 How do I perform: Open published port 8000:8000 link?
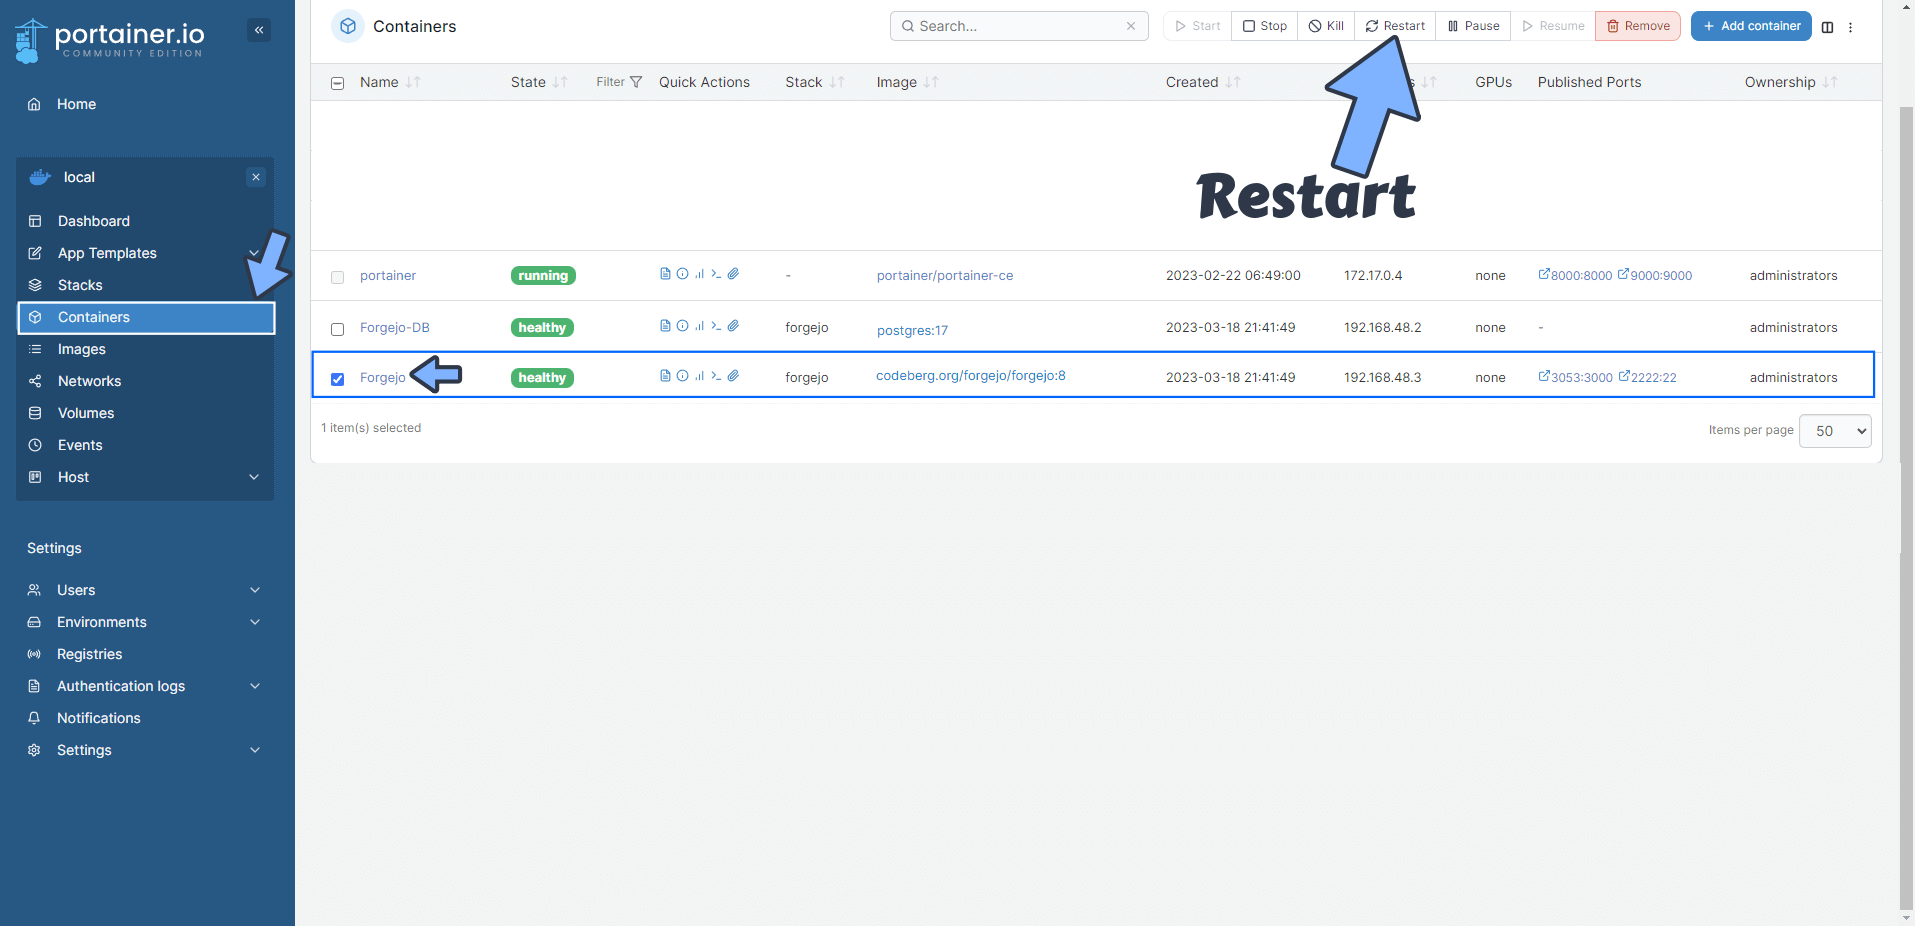pyautogui.click(x=1575, y=275)
